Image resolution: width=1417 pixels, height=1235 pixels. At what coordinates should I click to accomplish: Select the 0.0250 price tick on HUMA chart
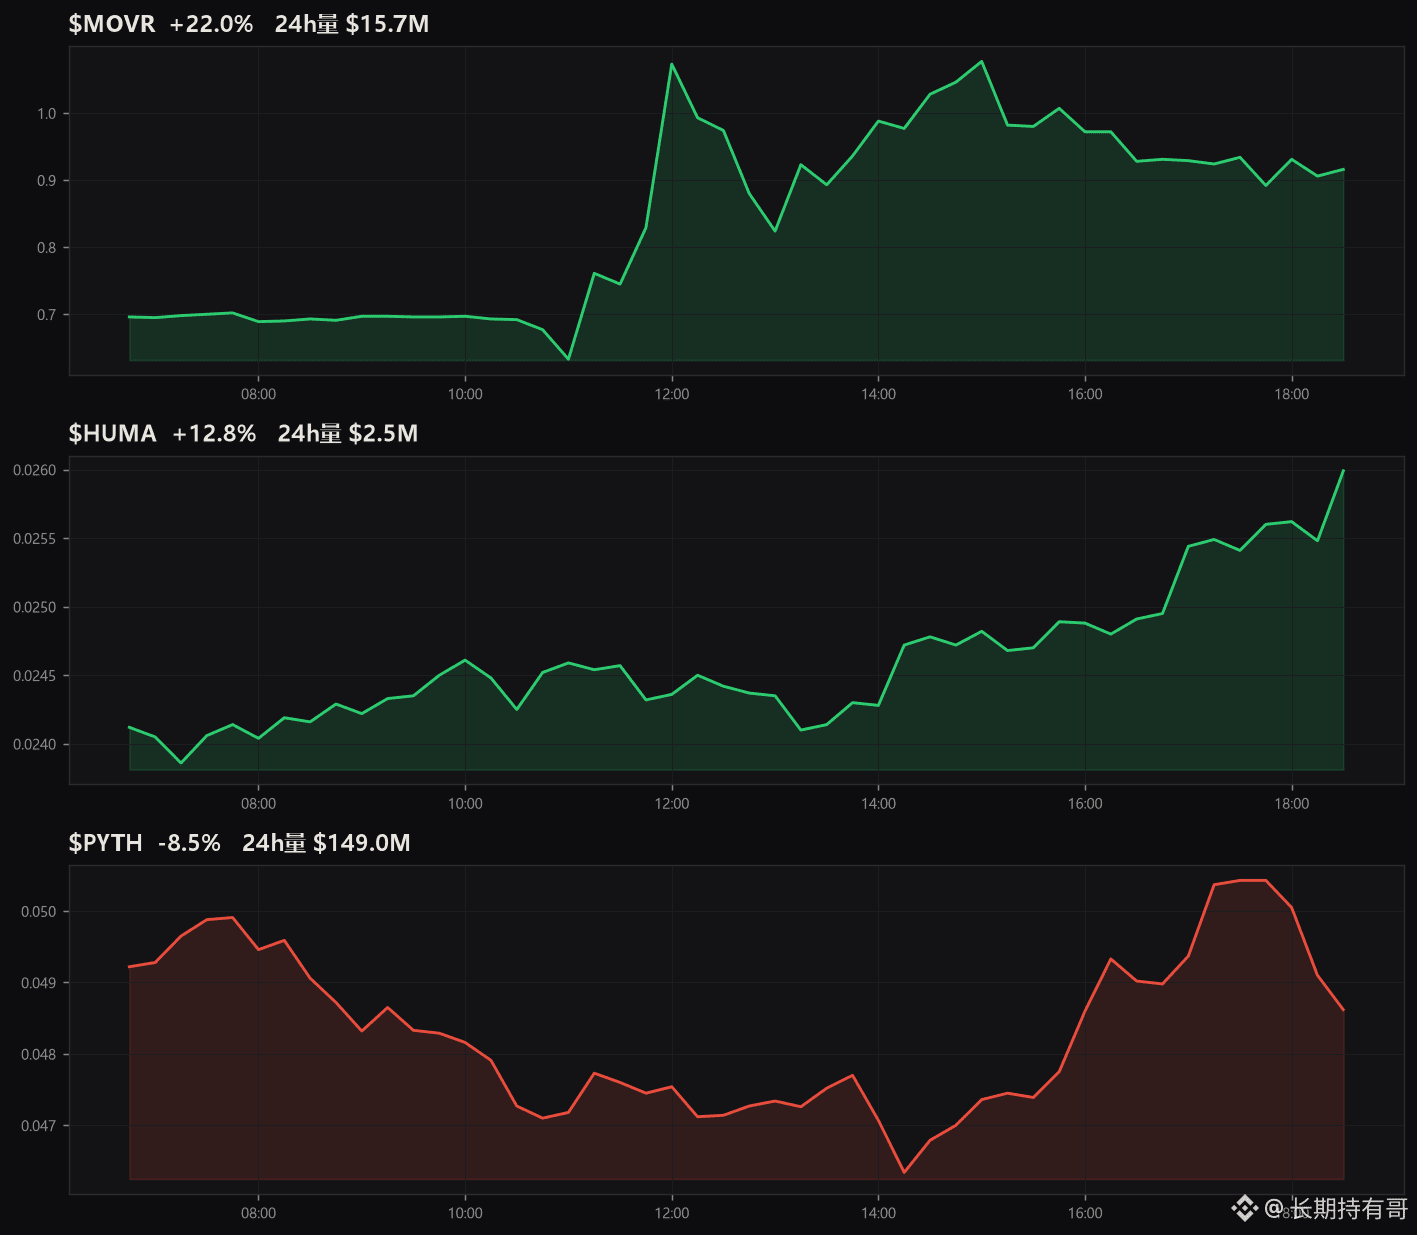(35, 608)
